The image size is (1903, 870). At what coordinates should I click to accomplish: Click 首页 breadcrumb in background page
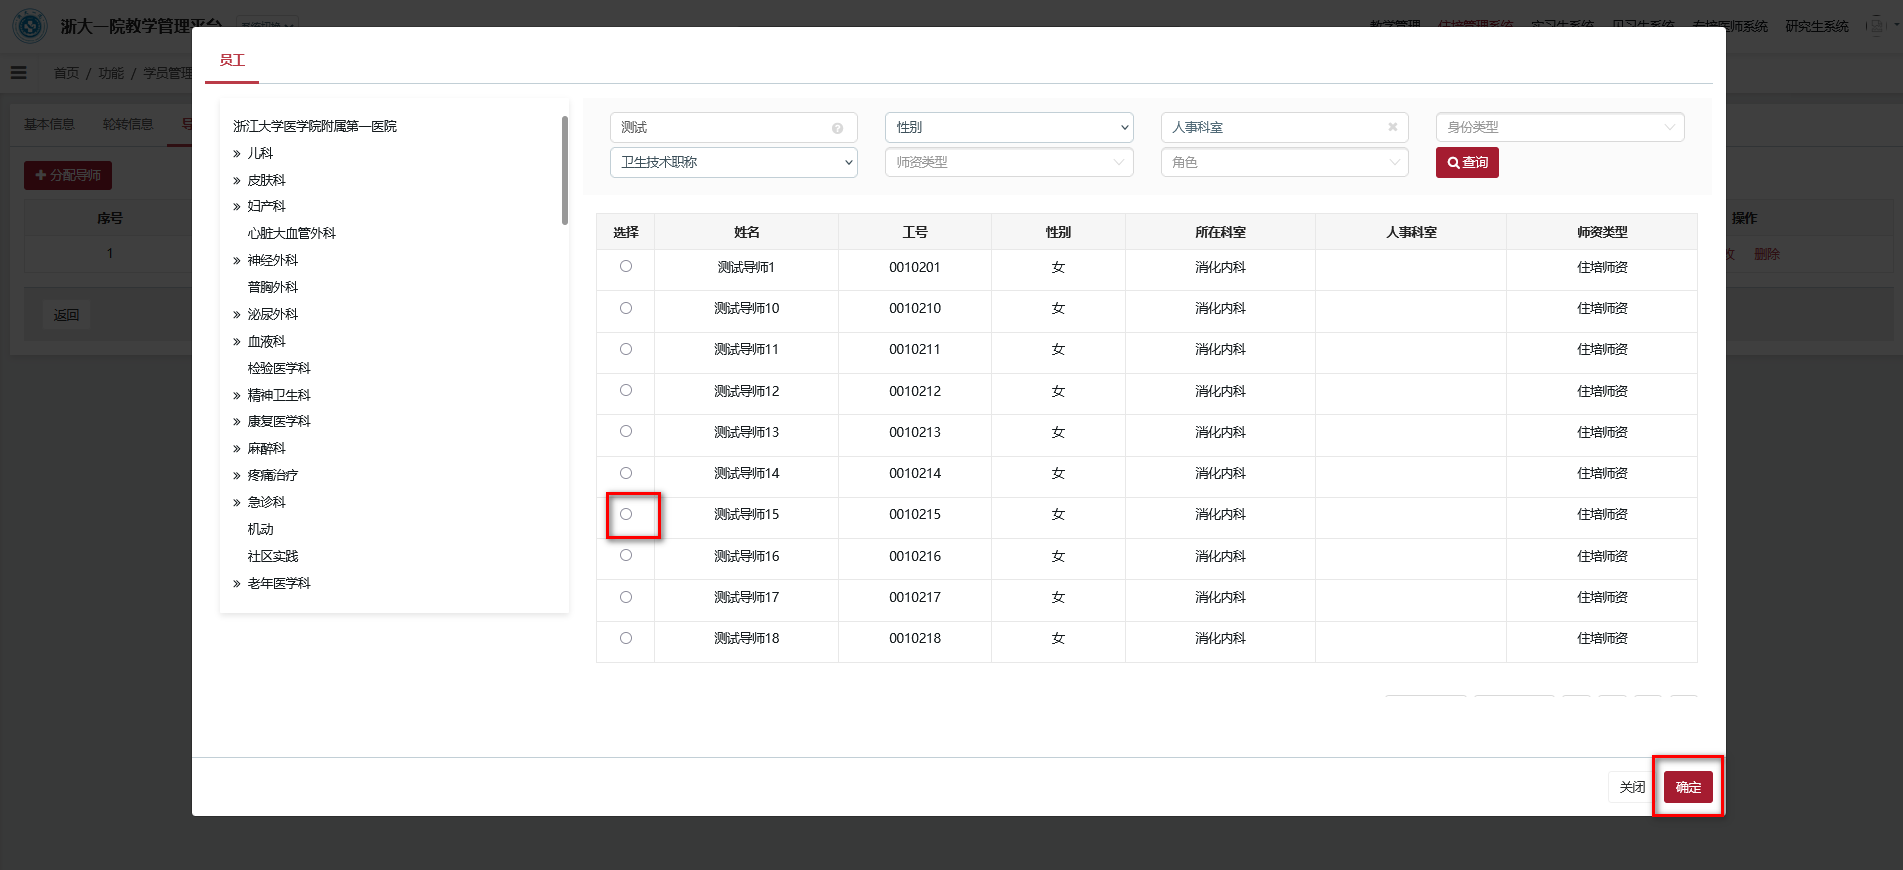(x=66, y=73)
